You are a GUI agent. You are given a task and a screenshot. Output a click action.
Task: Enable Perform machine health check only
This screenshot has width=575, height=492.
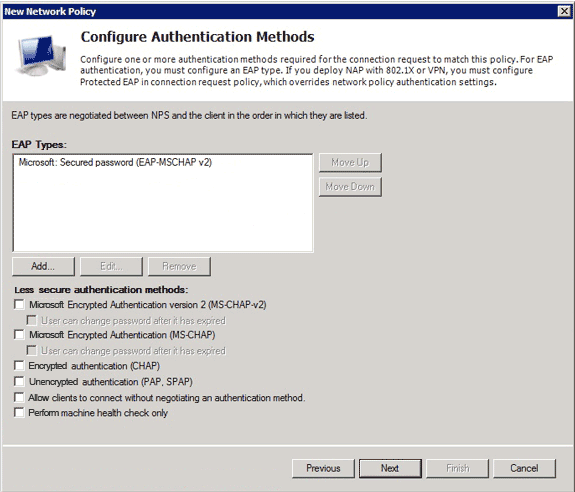point(19,412)
